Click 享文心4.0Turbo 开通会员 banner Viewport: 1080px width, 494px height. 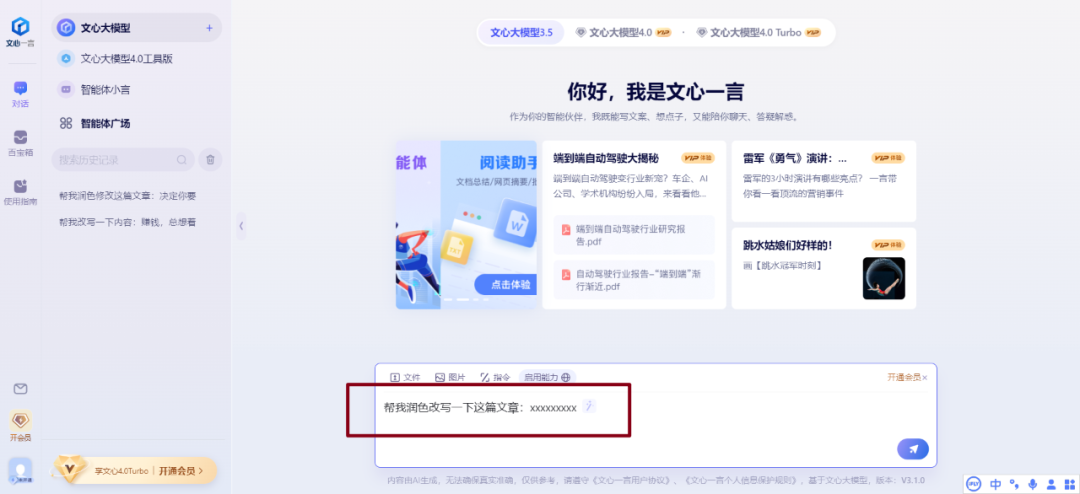pos(135,471)
